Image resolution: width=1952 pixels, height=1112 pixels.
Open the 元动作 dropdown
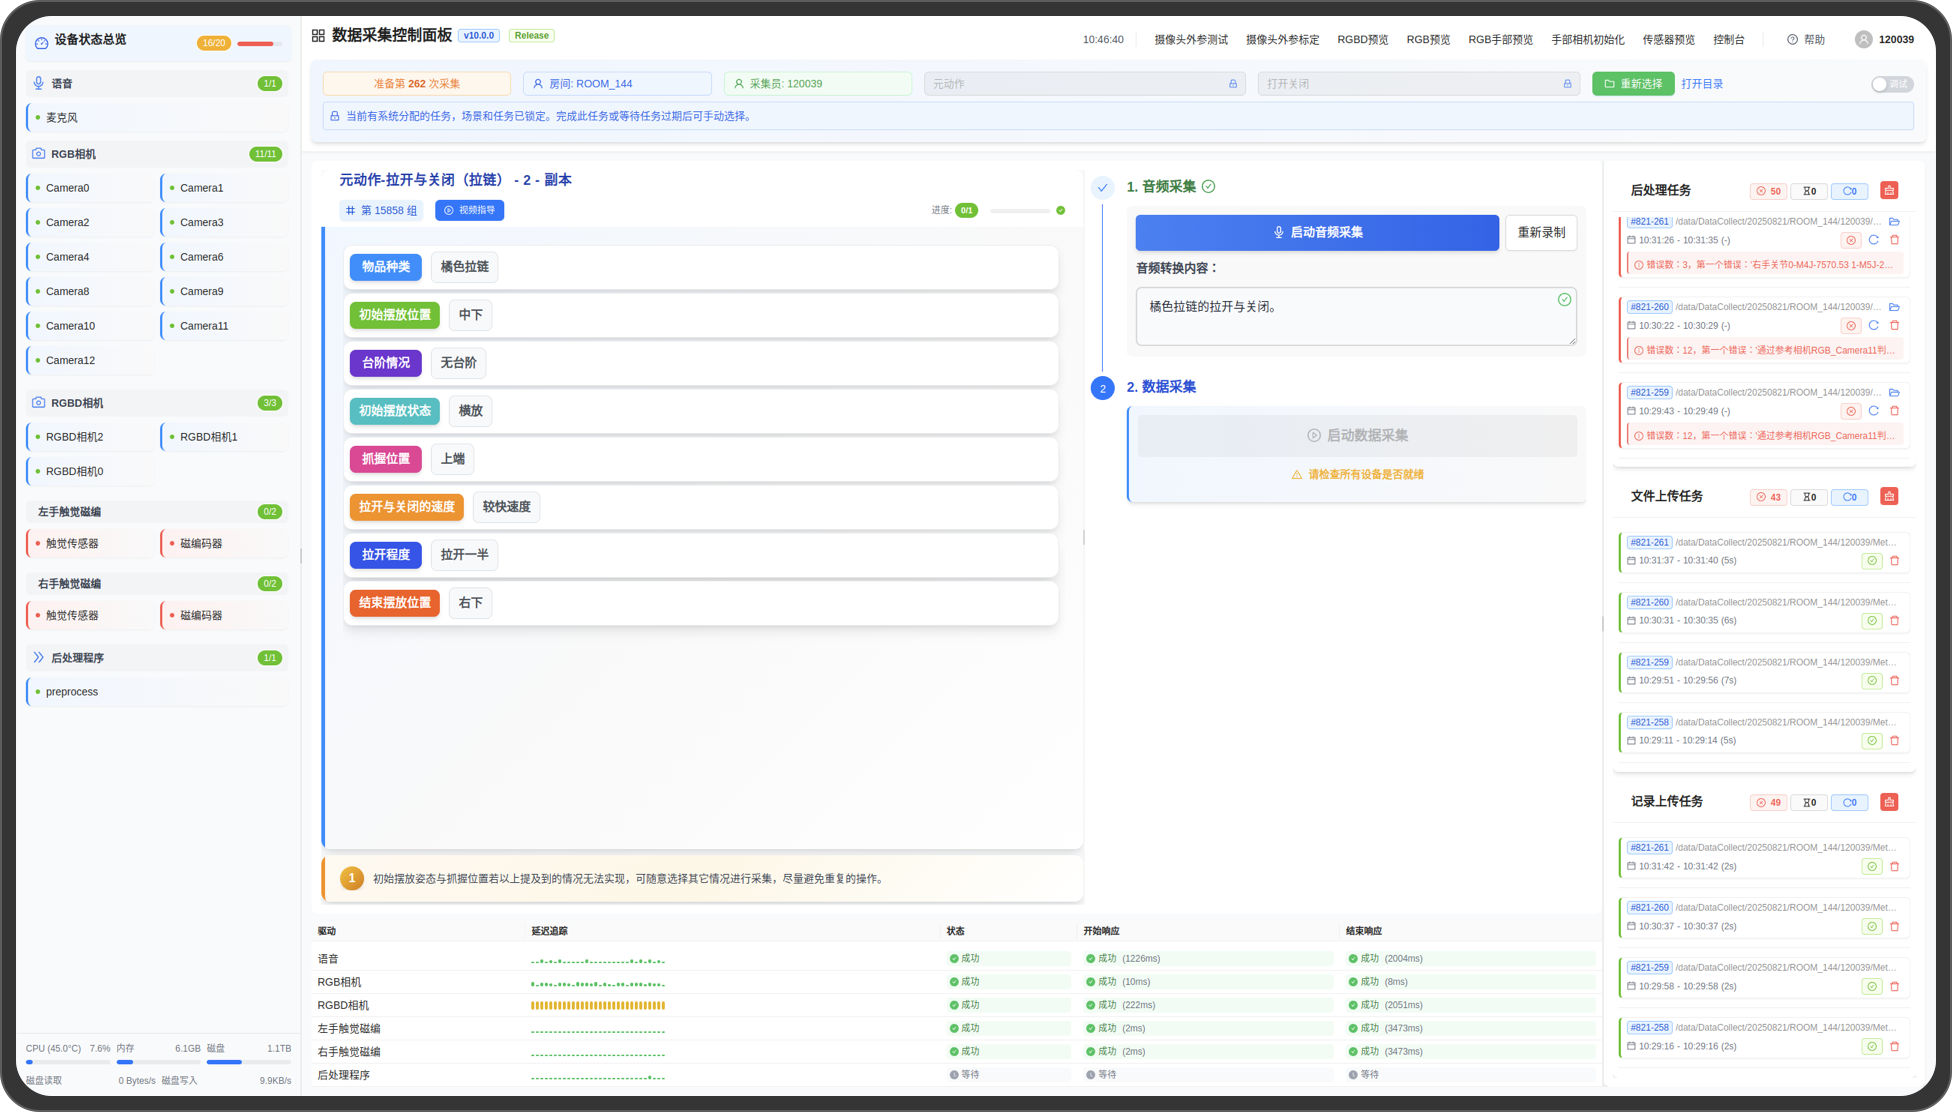point(1084,84)
